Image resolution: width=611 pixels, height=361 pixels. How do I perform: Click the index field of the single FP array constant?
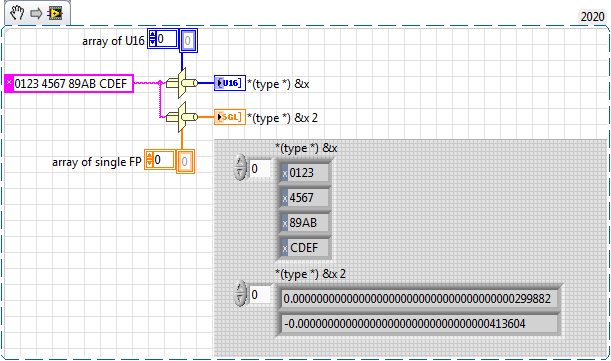(x=163, y=159)
